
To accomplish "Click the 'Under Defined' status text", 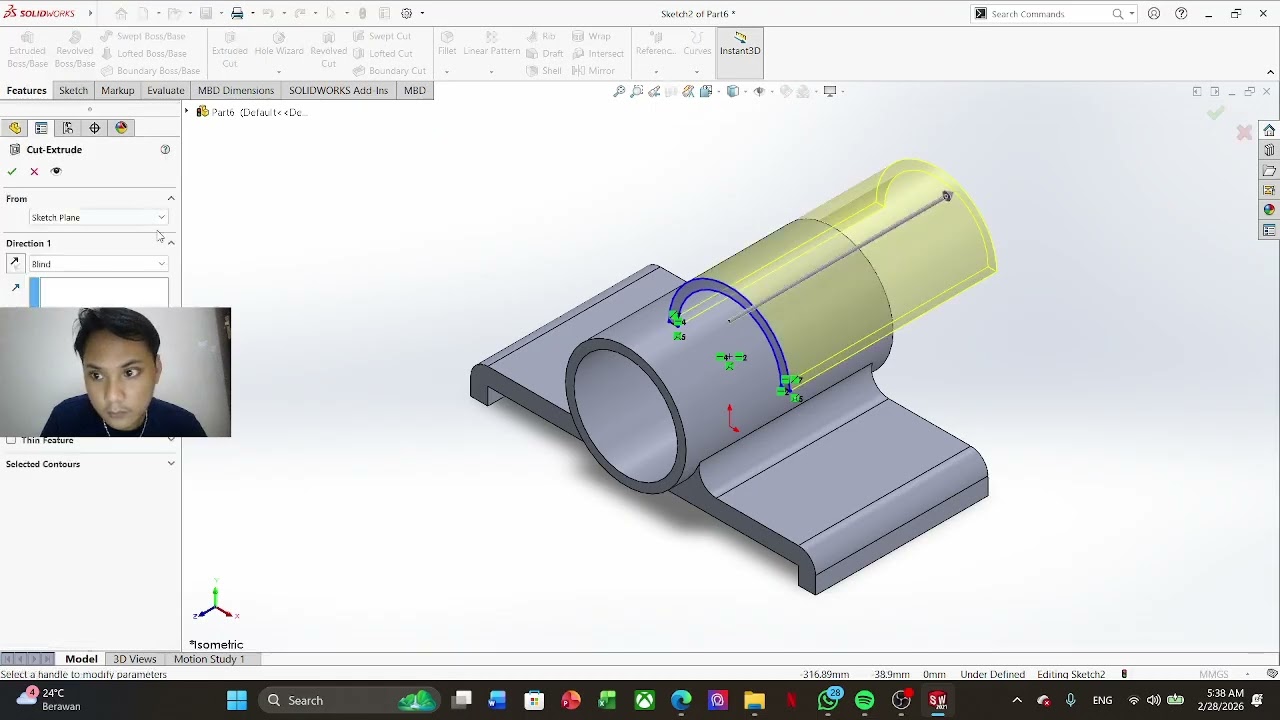I will click(x=992, y=675).
